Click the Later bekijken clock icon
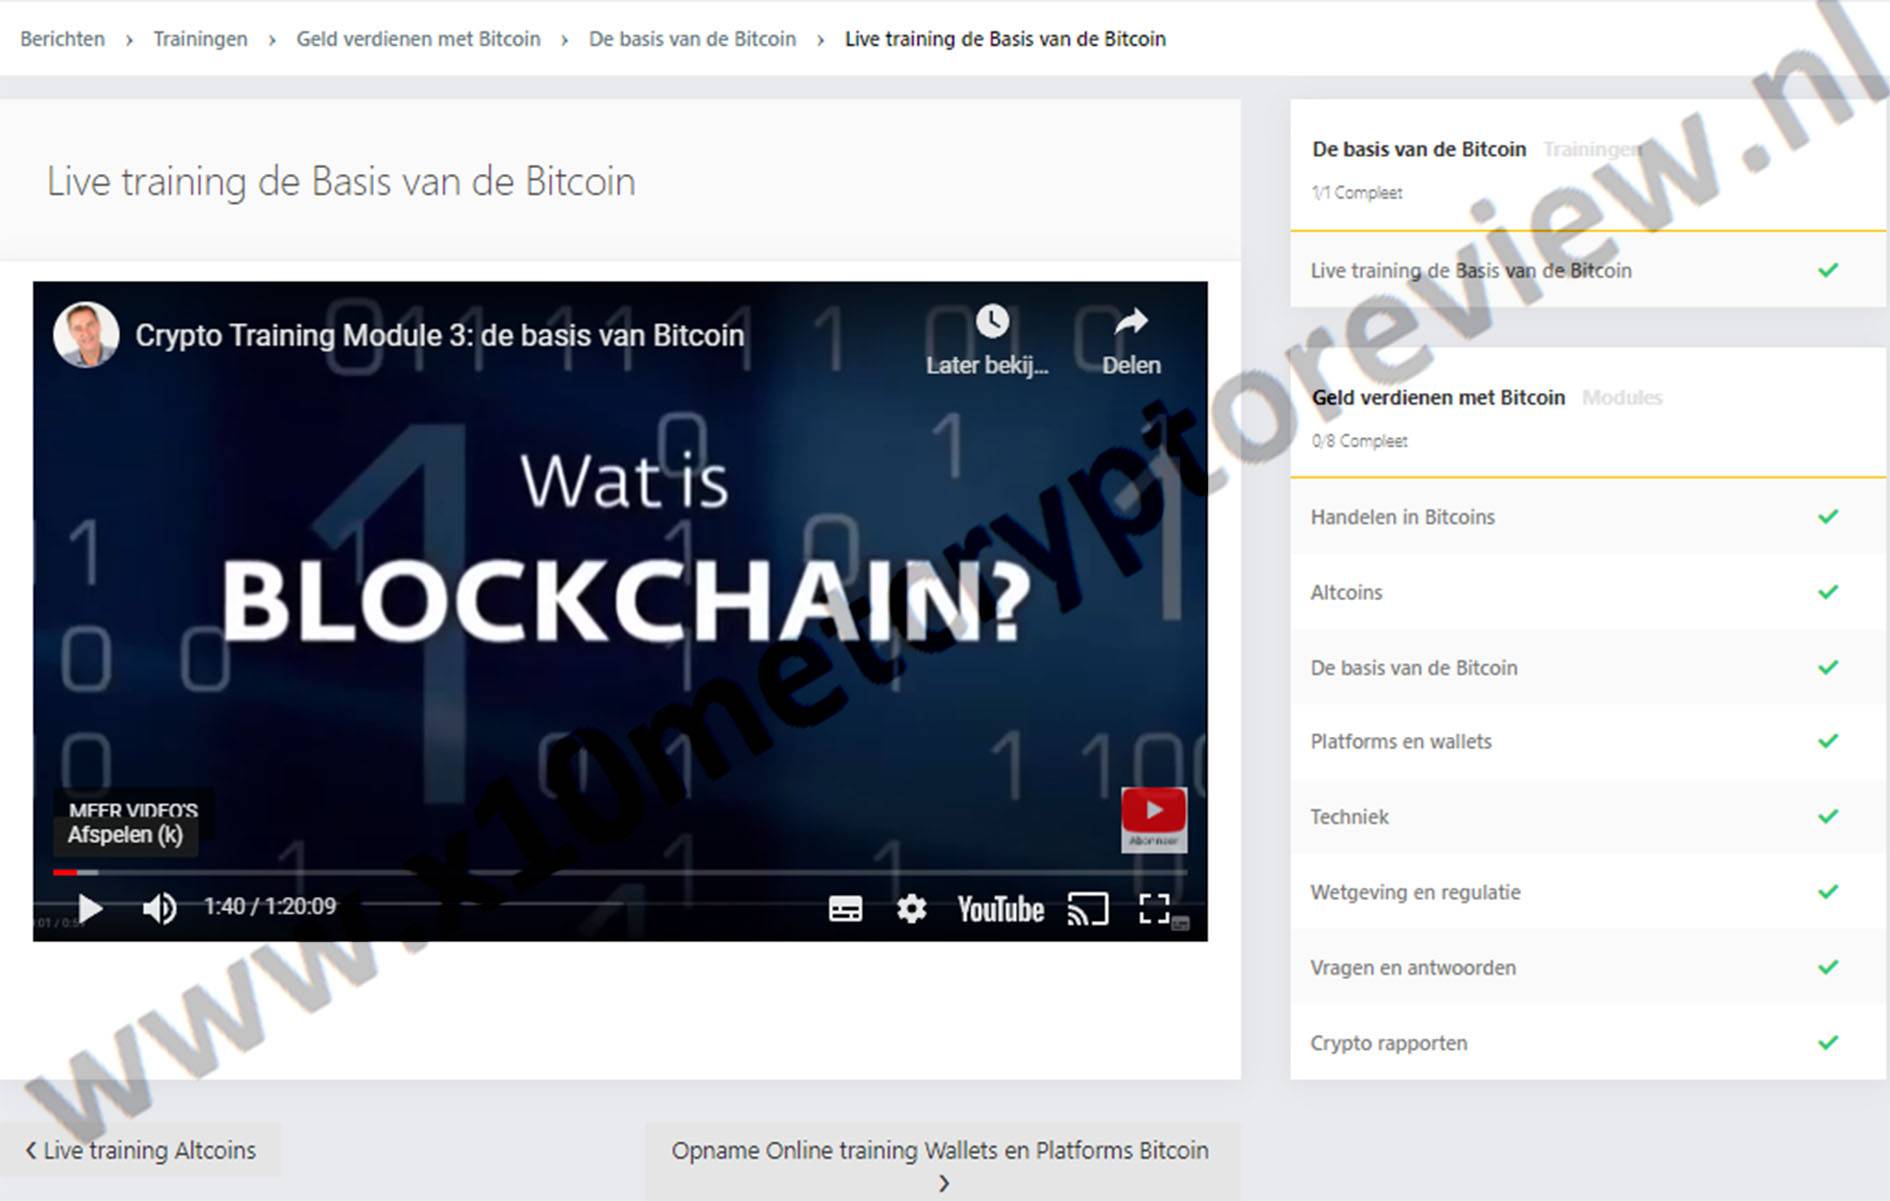This screenshot has height=1201, width=1890. [x=991, y=322]
